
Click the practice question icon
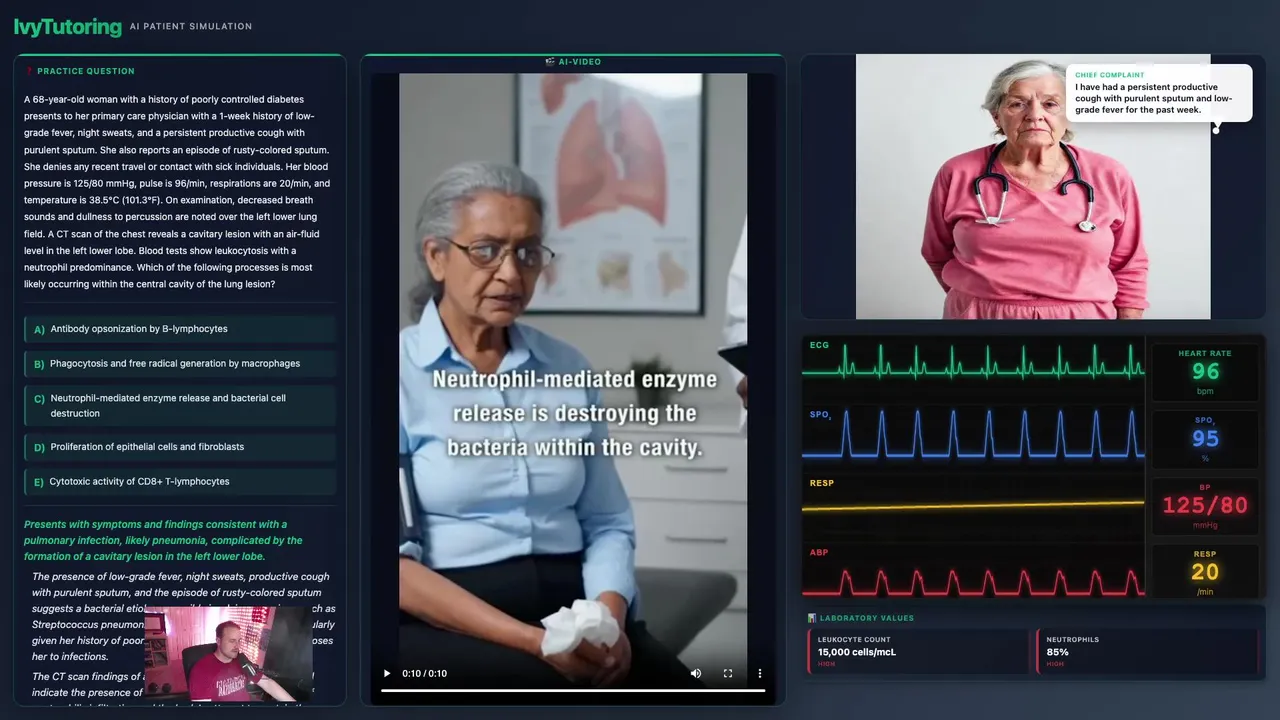(29, 71)
